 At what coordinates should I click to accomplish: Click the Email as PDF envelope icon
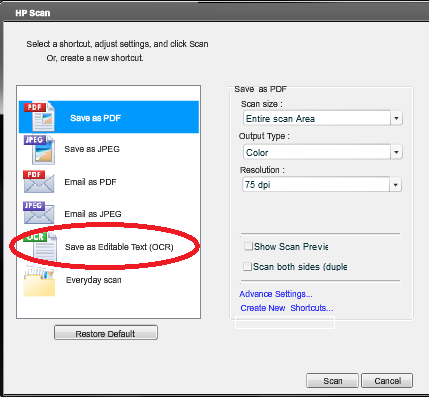39,182
